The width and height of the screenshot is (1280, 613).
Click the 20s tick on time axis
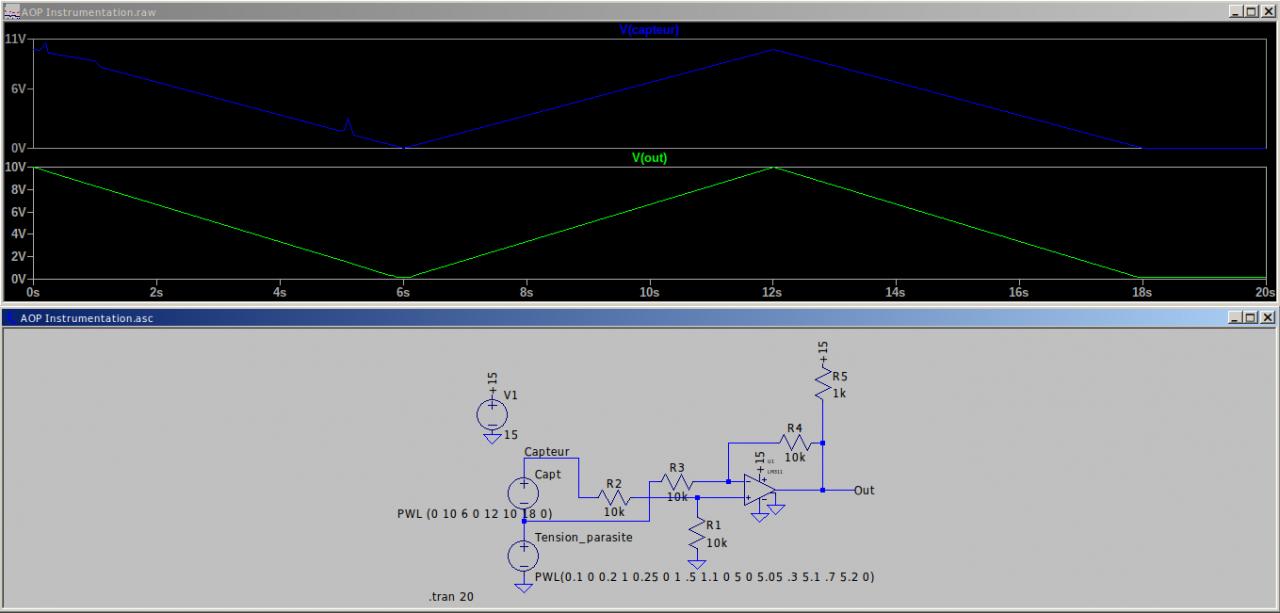point(1266,293)
